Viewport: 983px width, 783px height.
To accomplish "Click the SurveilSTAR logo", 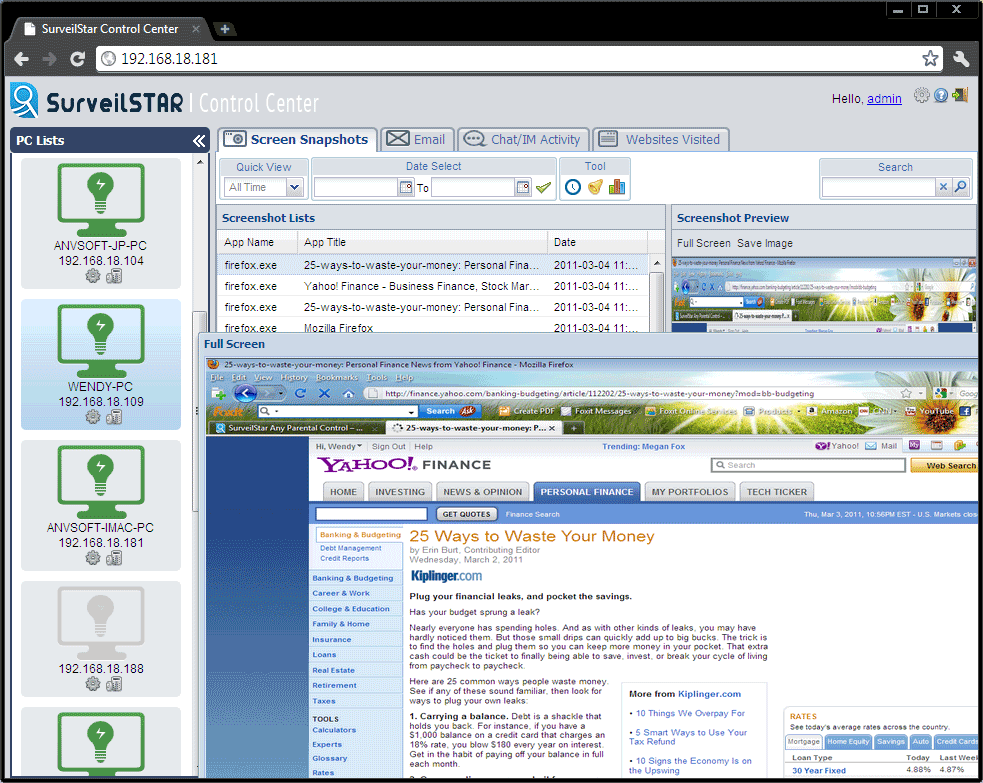I will tap(97, 102).
